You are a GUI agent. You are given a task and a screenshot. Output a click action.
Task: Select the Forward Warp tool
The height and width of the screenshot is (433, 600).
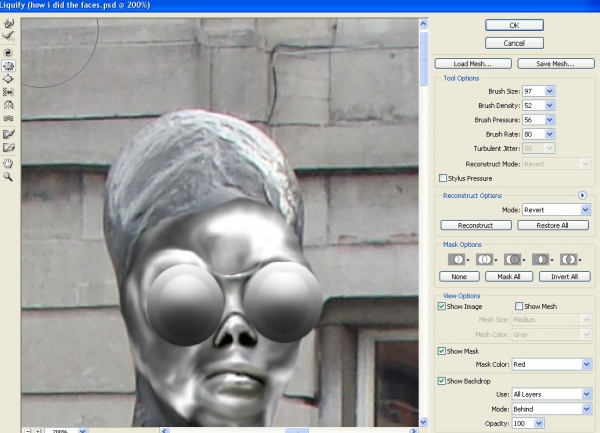[x=8, y=23]
